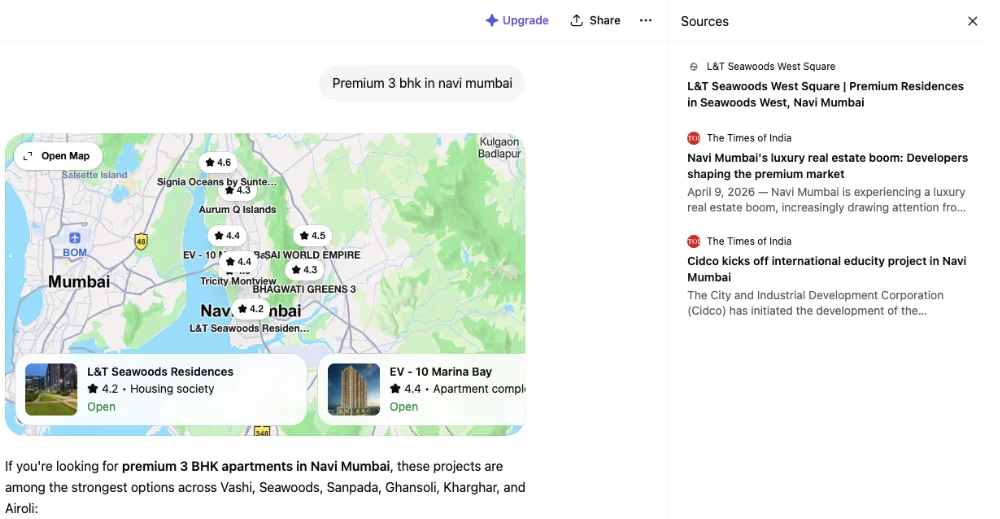Open Cidco international educity project article

[827, 269]
